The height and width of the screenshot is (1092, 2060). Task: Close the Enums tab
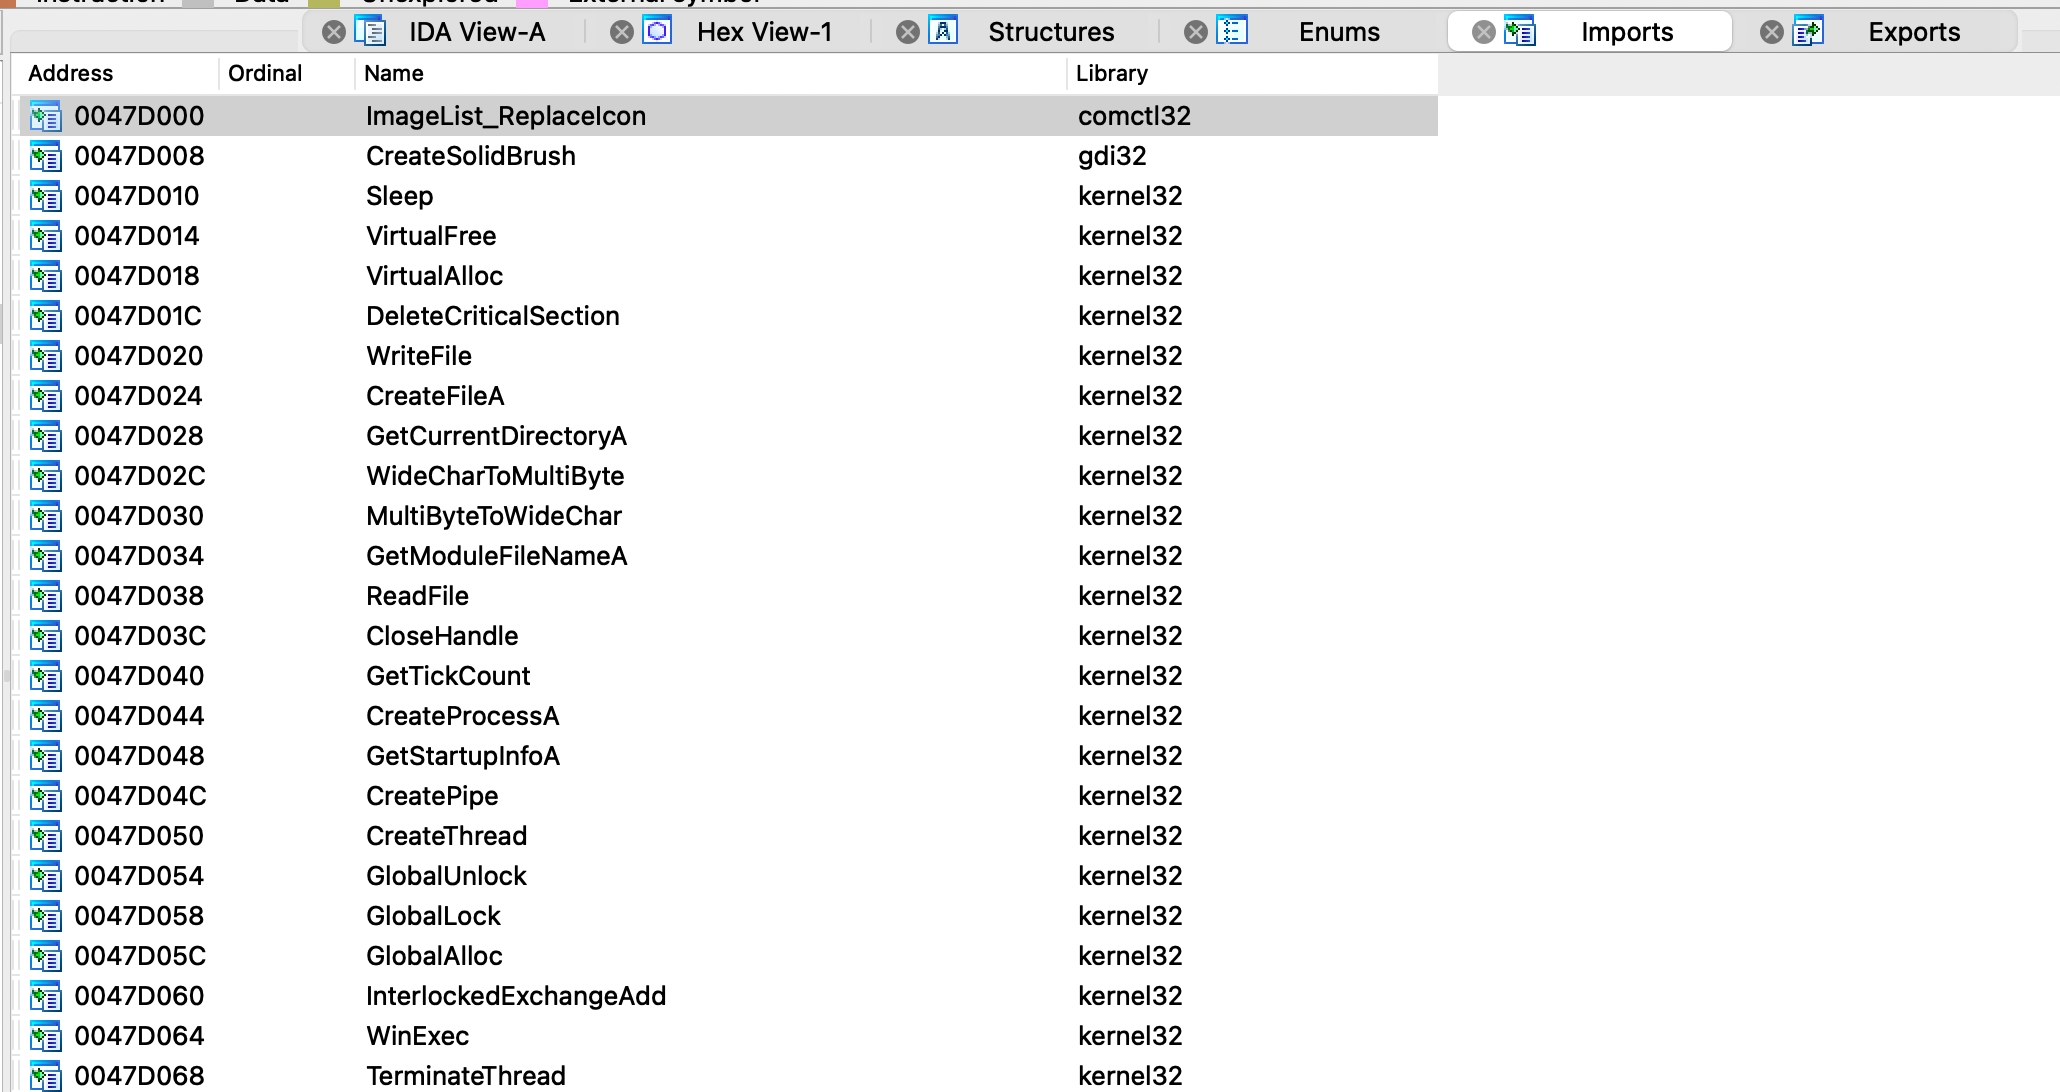(x=1196, y=32)
